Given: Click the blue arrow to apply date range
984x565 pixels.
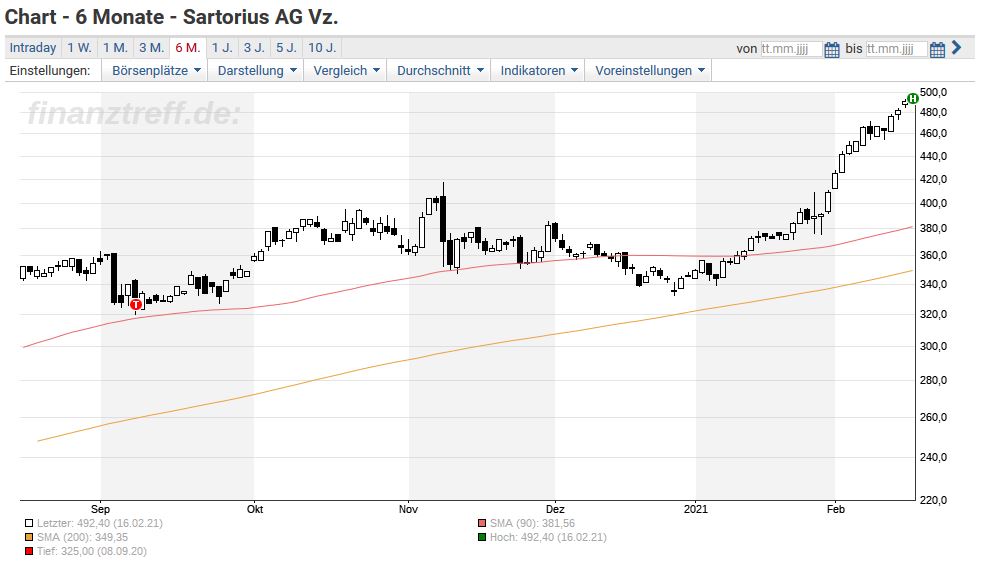Looking at the screenshot, I should pyautogui.click(x=956, y=47).
